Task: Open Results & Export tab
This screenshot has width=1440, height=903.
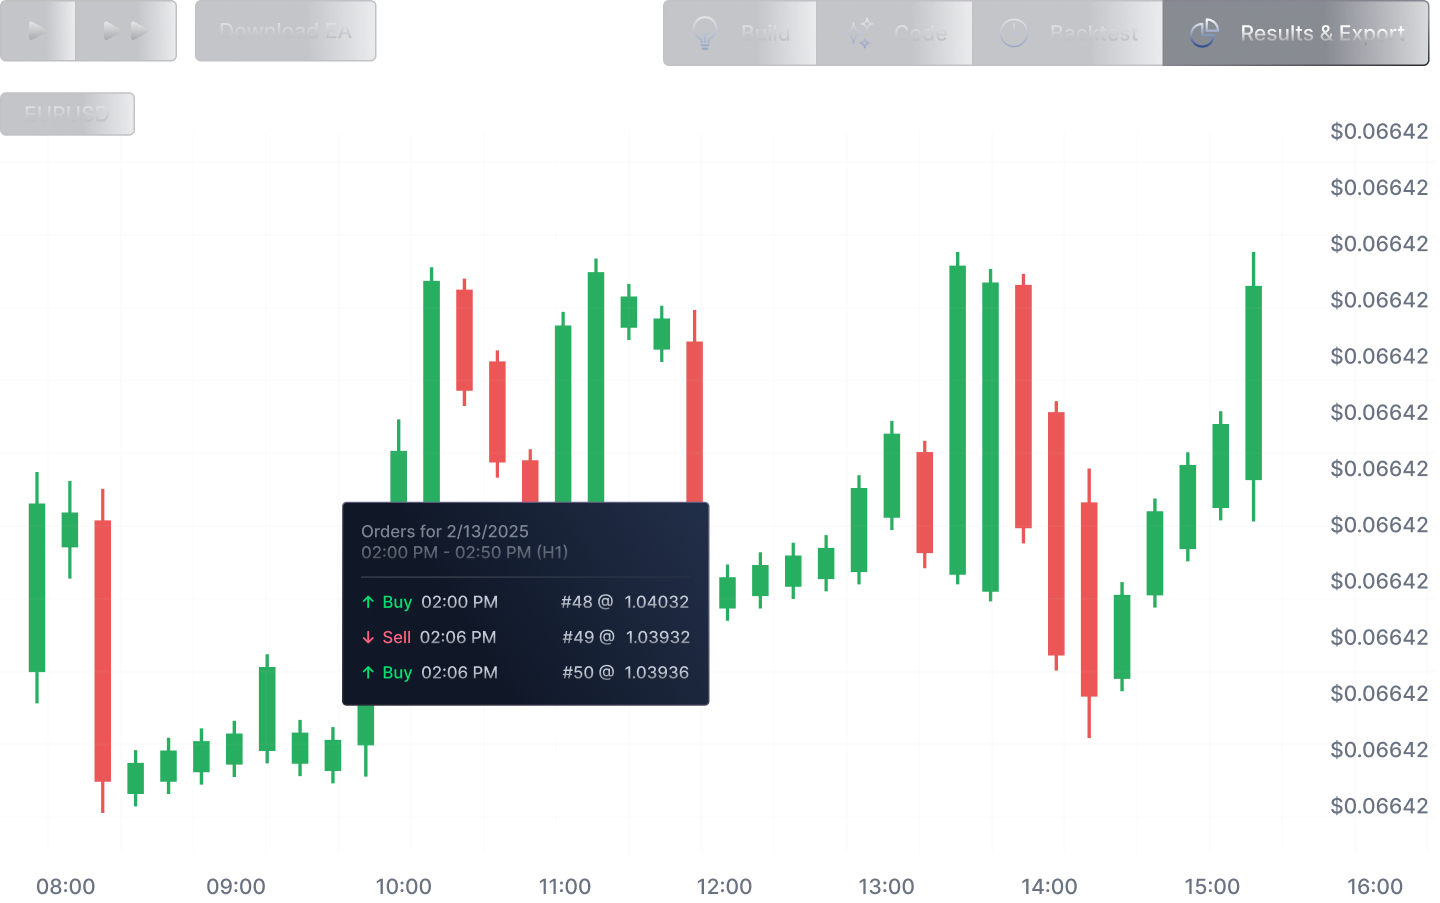Action: 1296,33
